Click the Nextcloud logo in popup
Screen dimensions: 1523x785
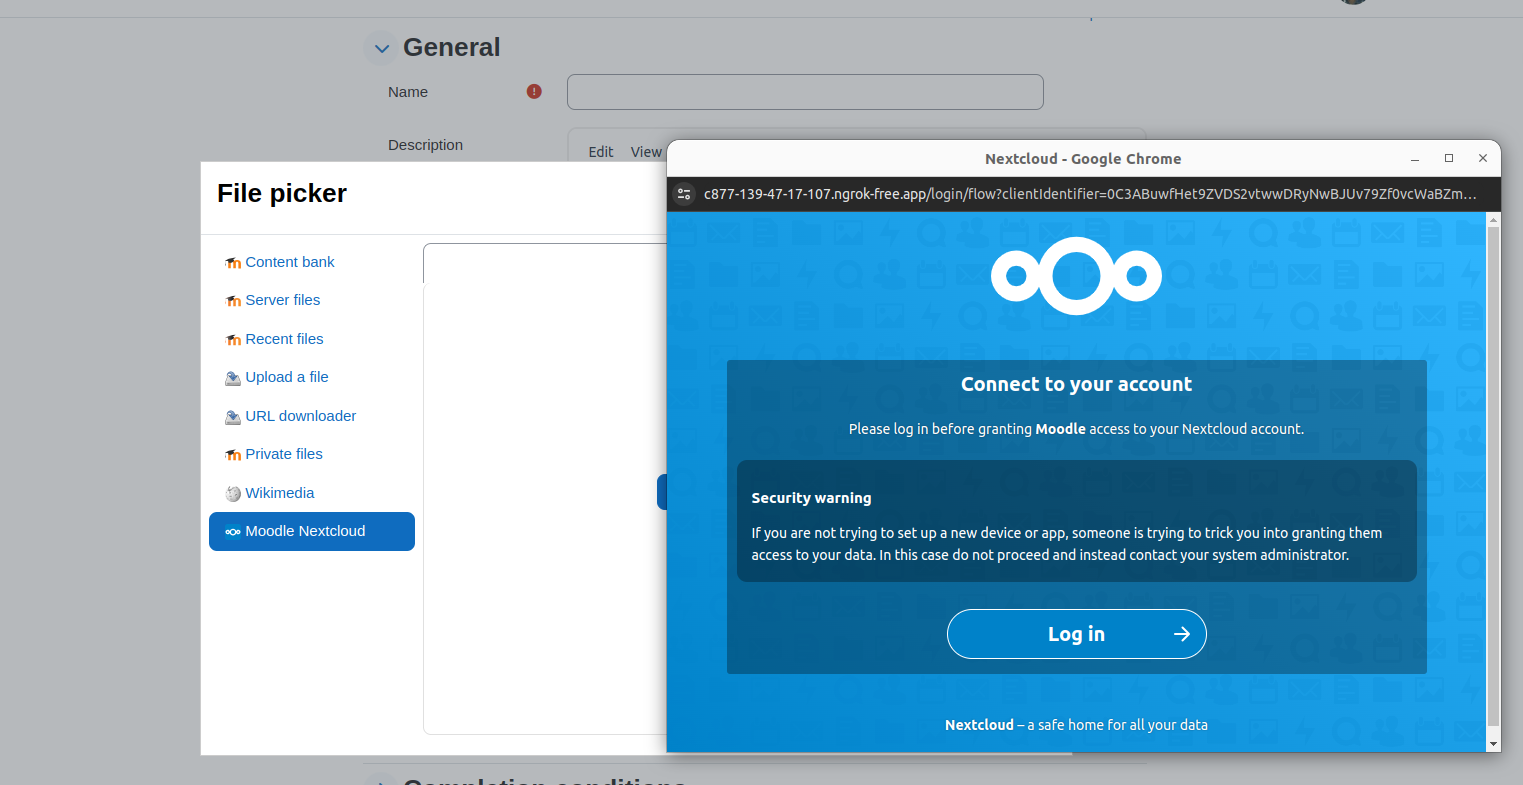coord(1076,276)
